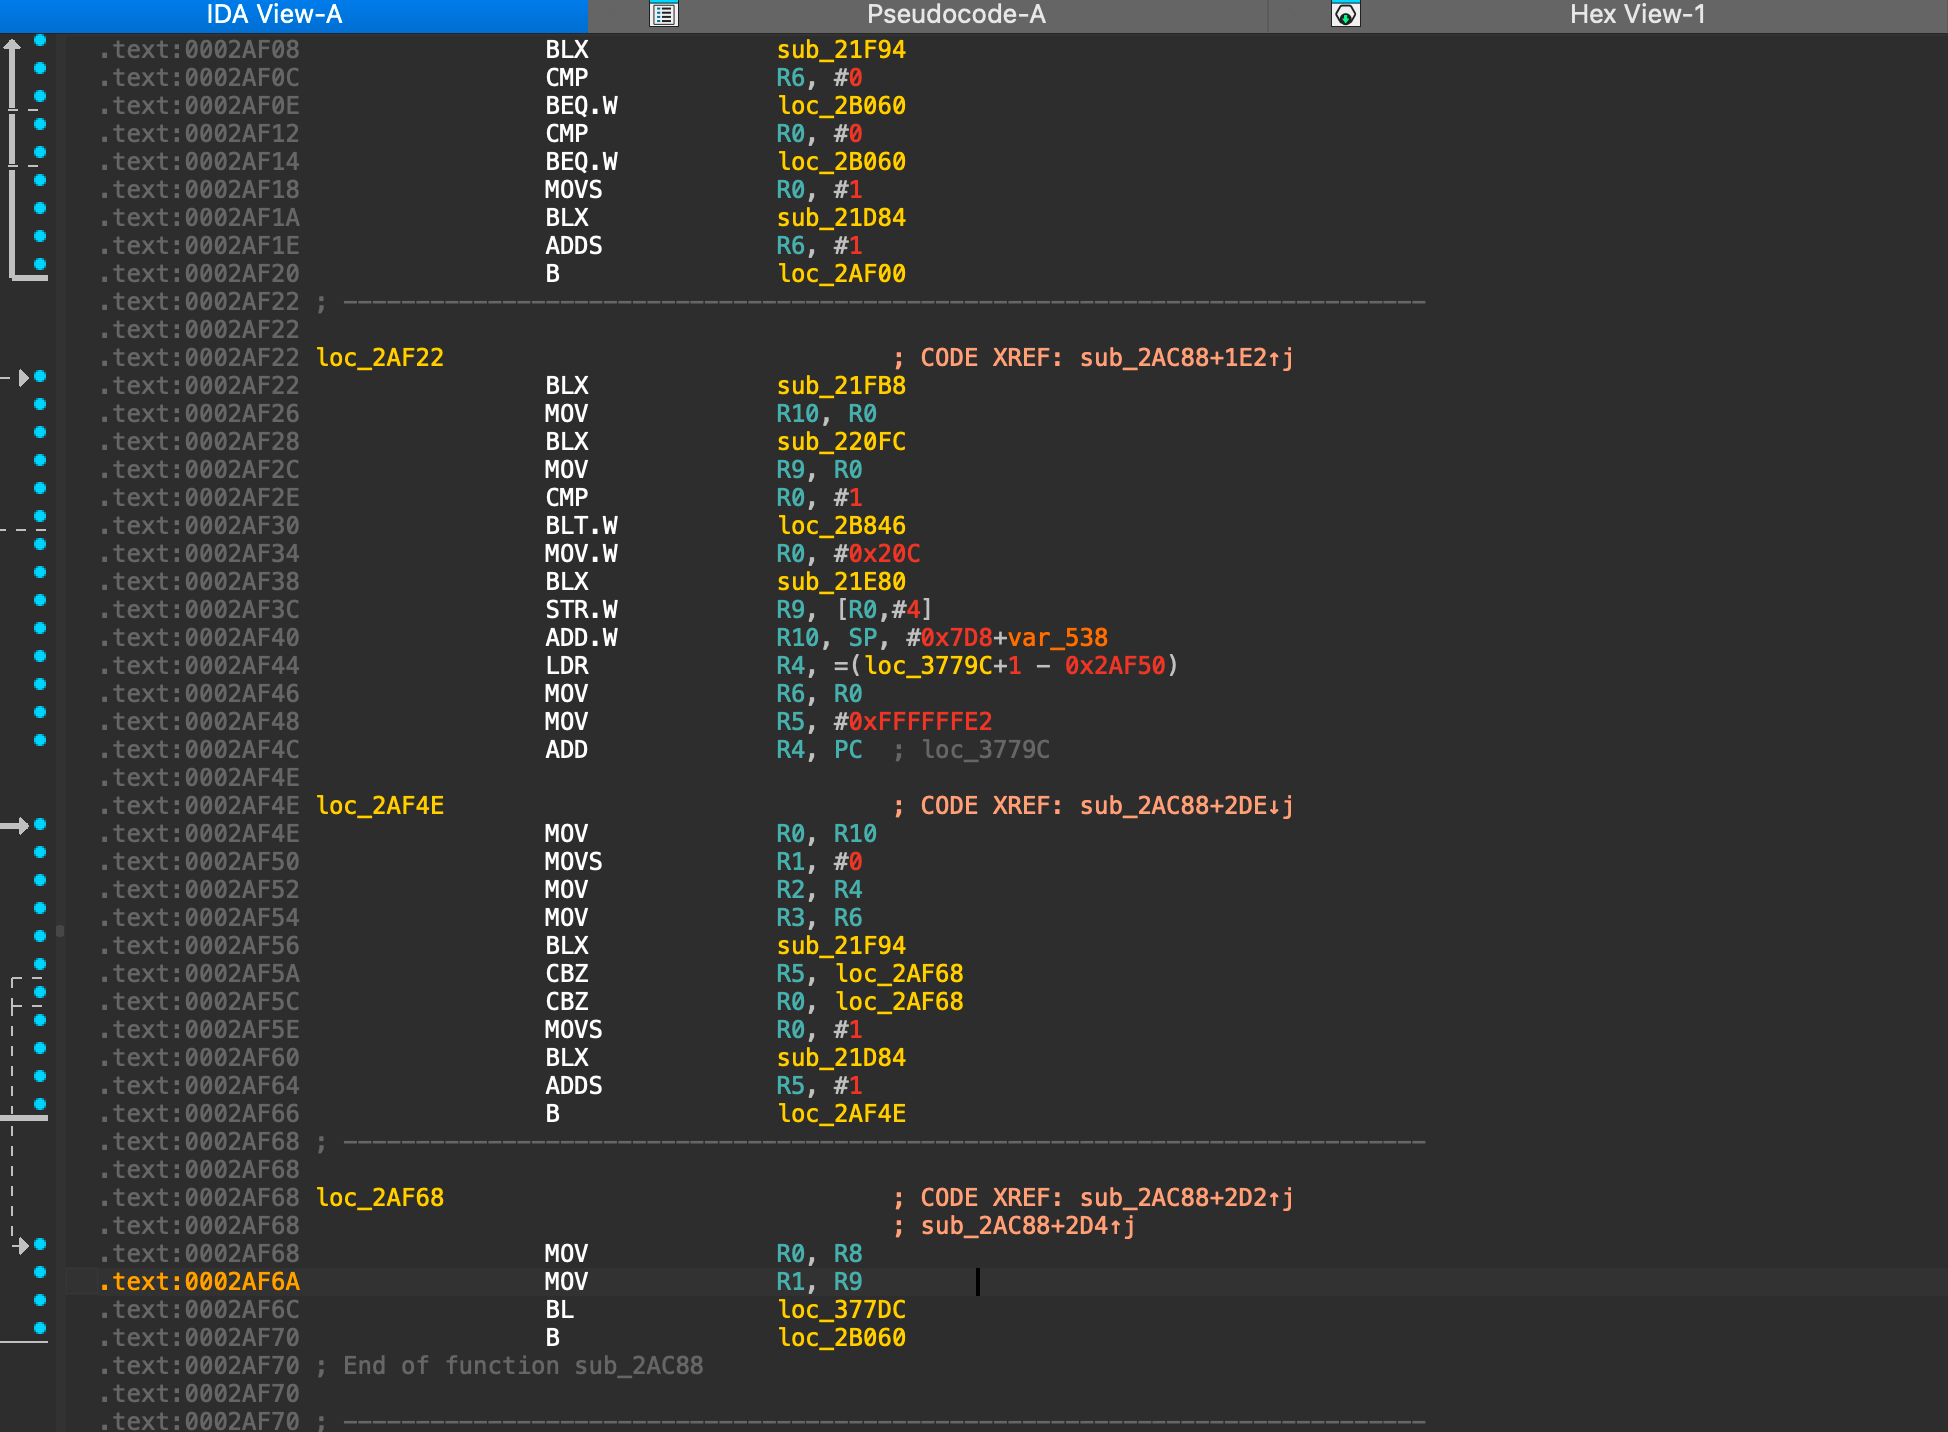
Task: Follow sub_21E80 call at 0002AF38
Action: (841, 581)
